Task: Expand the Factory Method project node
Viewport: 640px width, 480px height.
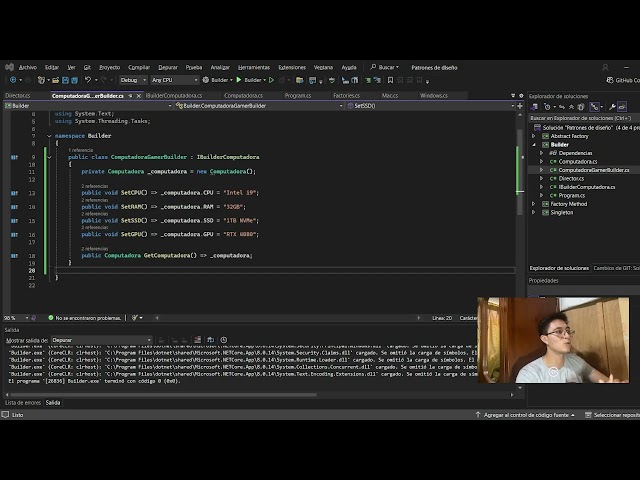Action: pos(534,204)
